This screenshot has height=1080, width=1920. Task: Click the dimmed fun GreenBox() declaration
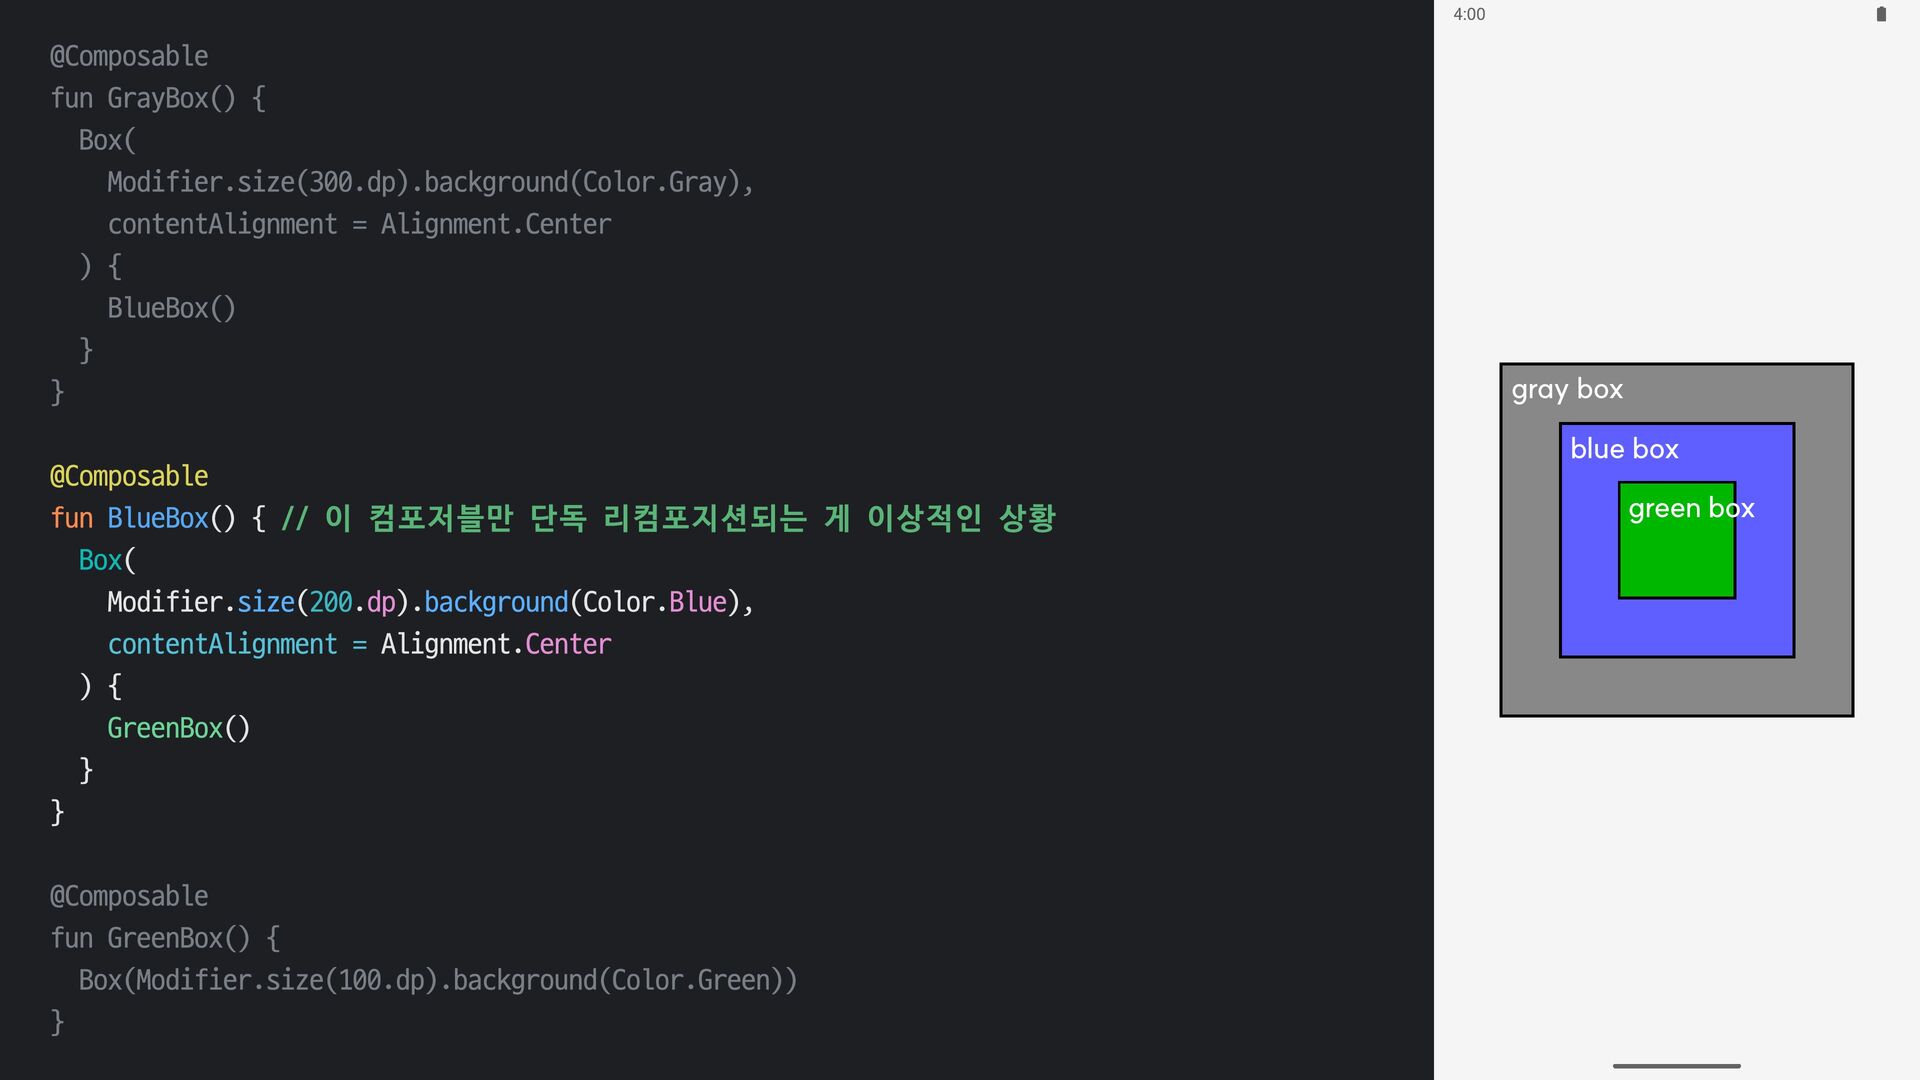click(164, 938)
